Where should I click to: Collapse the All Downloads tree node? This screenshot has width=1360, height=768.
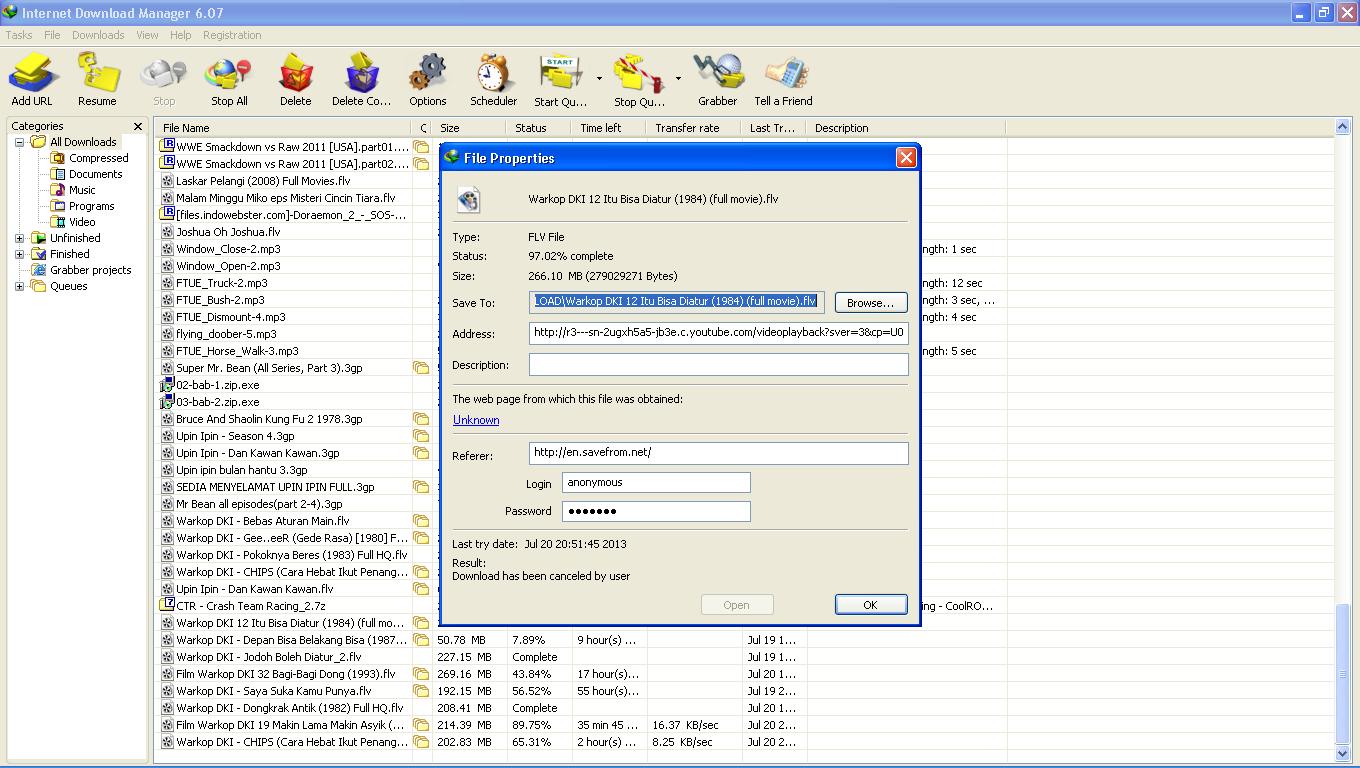point(19,142)
